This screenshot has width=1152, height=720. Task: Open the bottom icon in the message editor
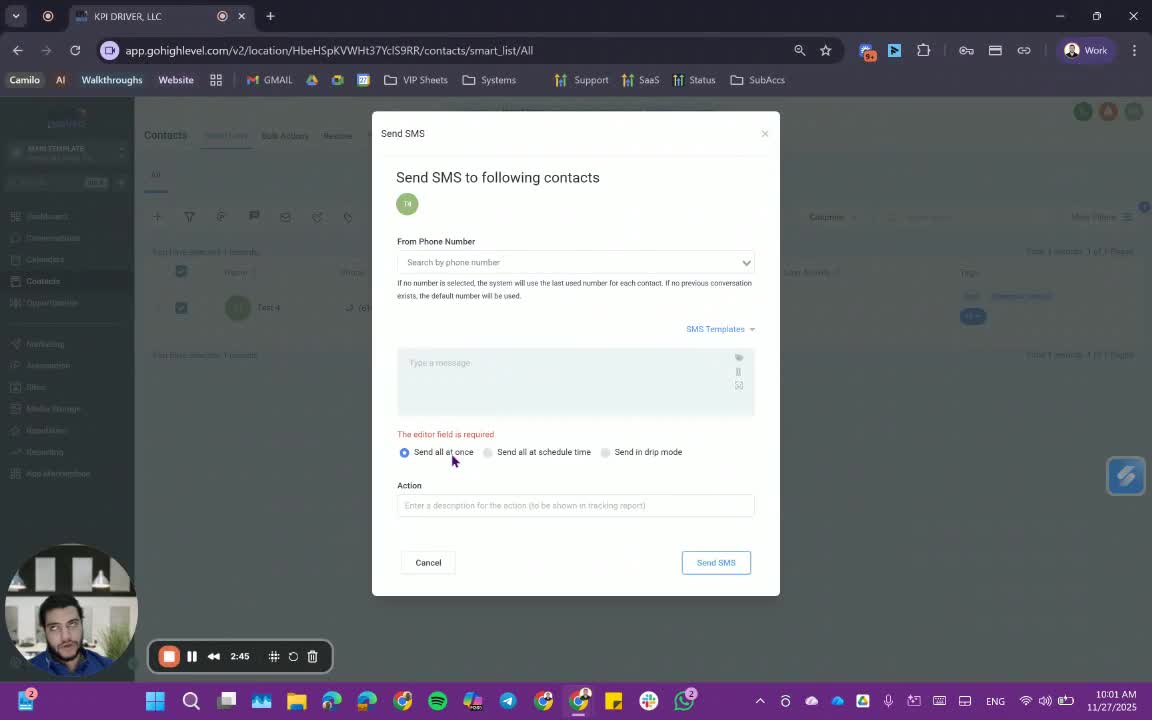pyautogui.click(x=739, y=385)
